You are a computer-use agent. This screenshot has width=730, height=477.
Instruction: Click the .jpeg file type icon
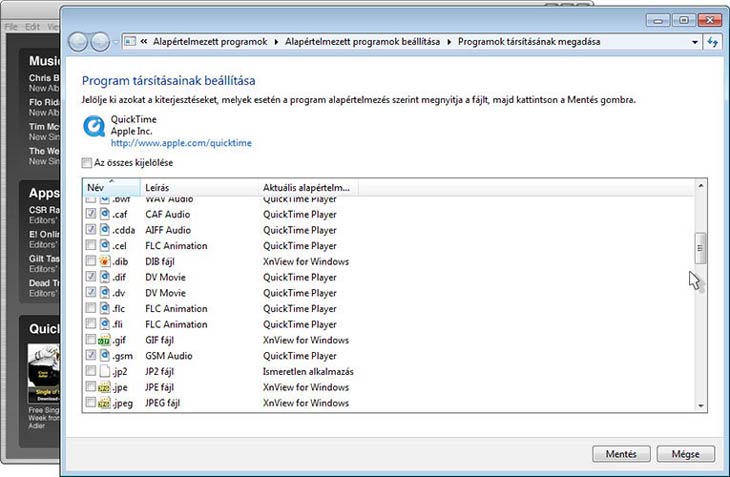click(104, 403)
